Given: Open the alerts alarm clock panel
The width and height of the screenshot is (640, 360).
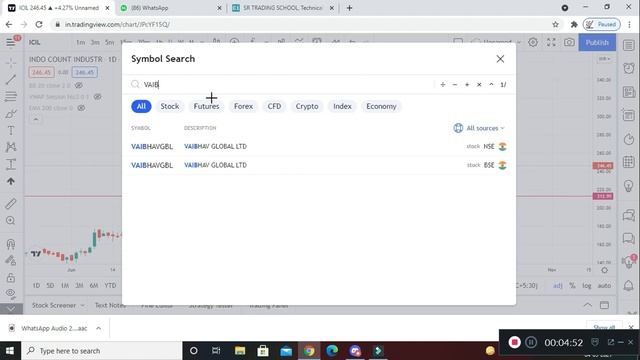Looking at the screenshot, I should (629, 68).
